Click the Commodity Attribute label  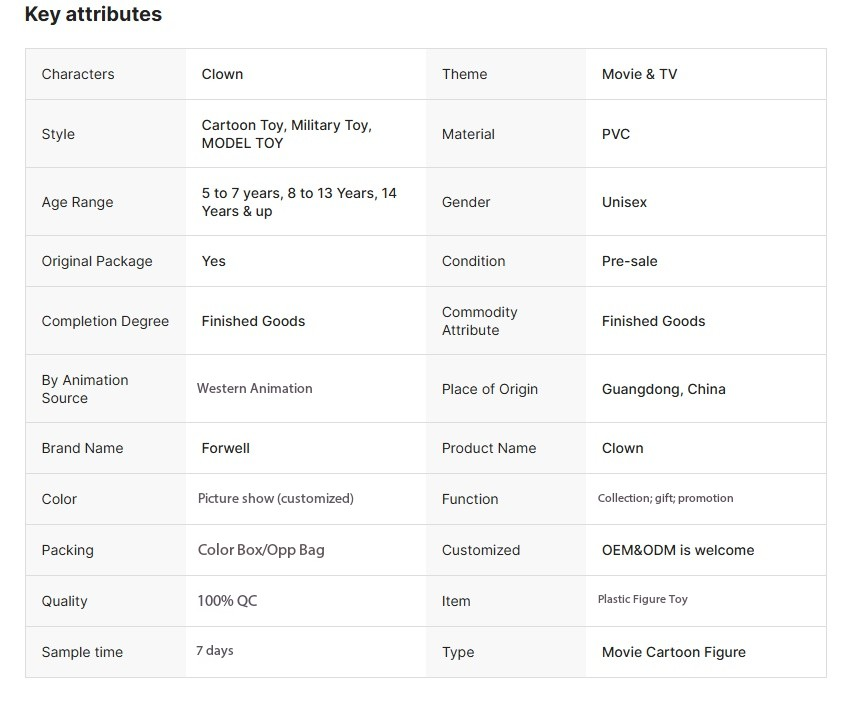tap(479, 321)
